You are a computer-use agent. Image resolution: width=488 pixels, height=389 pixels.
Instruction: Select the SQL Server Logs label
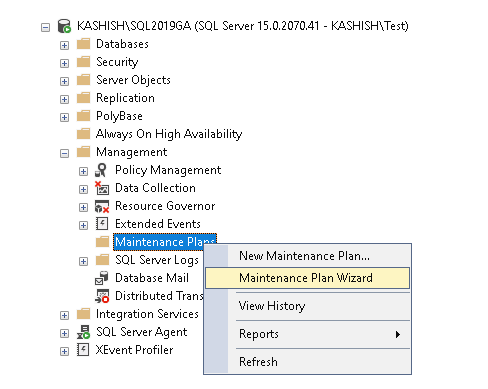(x=157, y=260)
